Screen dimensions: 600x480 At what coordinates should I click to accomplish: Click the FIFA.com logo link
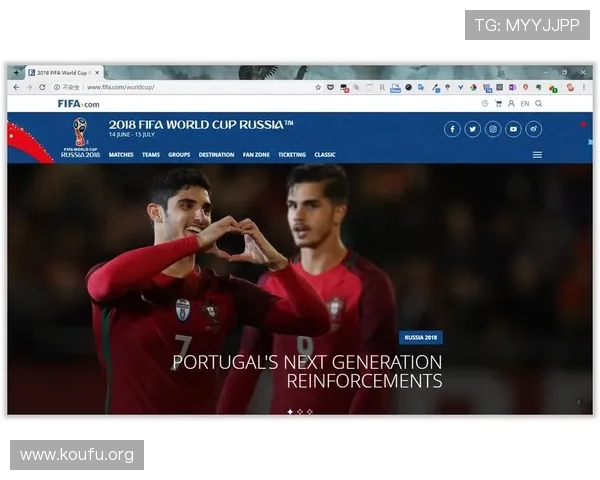tap(78, 103)
